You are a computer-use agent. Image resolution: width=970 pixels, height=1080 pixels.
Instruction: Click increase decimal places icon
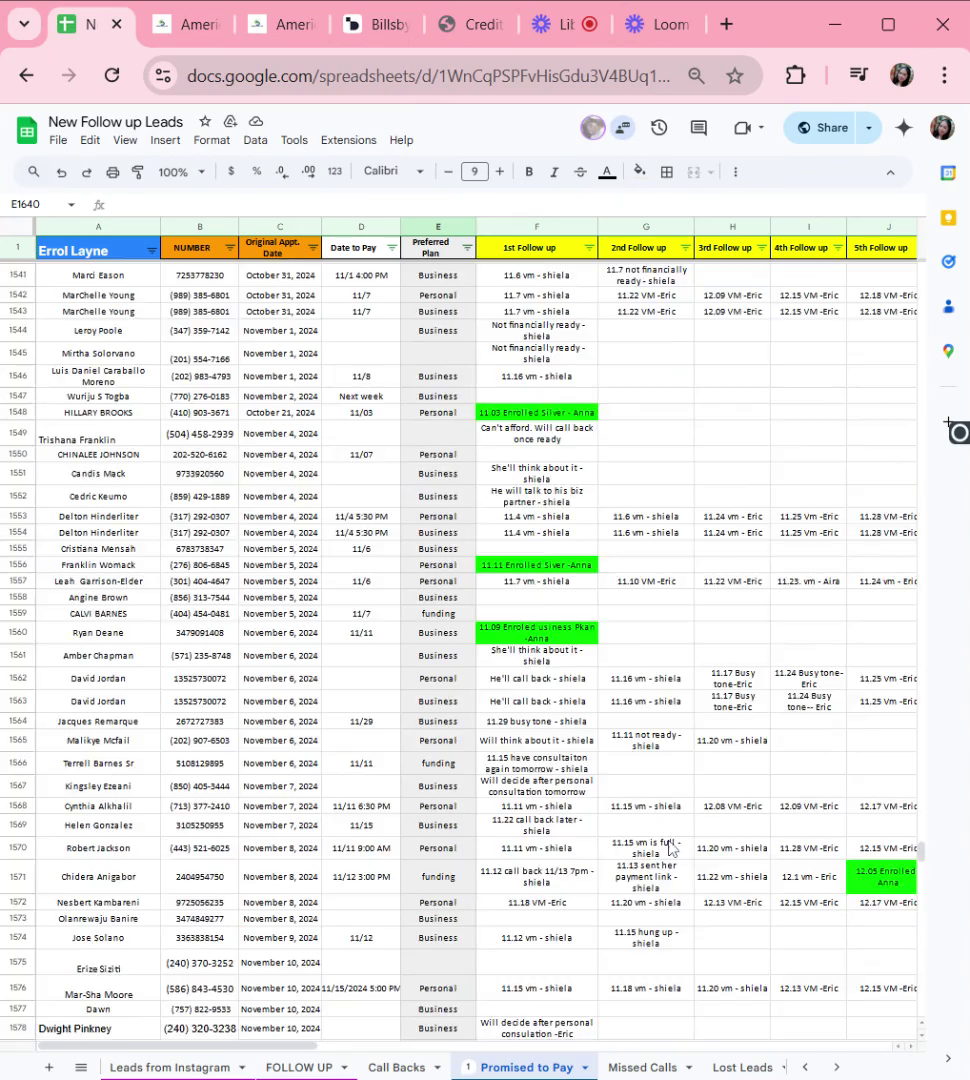tap(309, 172)
